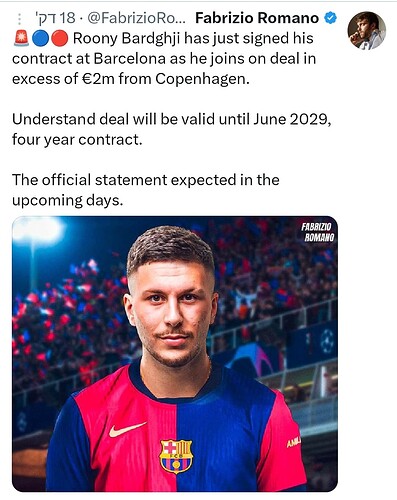Image resolution: width=397 pixels, height=500 pixels.
Task: Click the word "Copenhagen" in the tweet
Action: [x=202, y=79]
